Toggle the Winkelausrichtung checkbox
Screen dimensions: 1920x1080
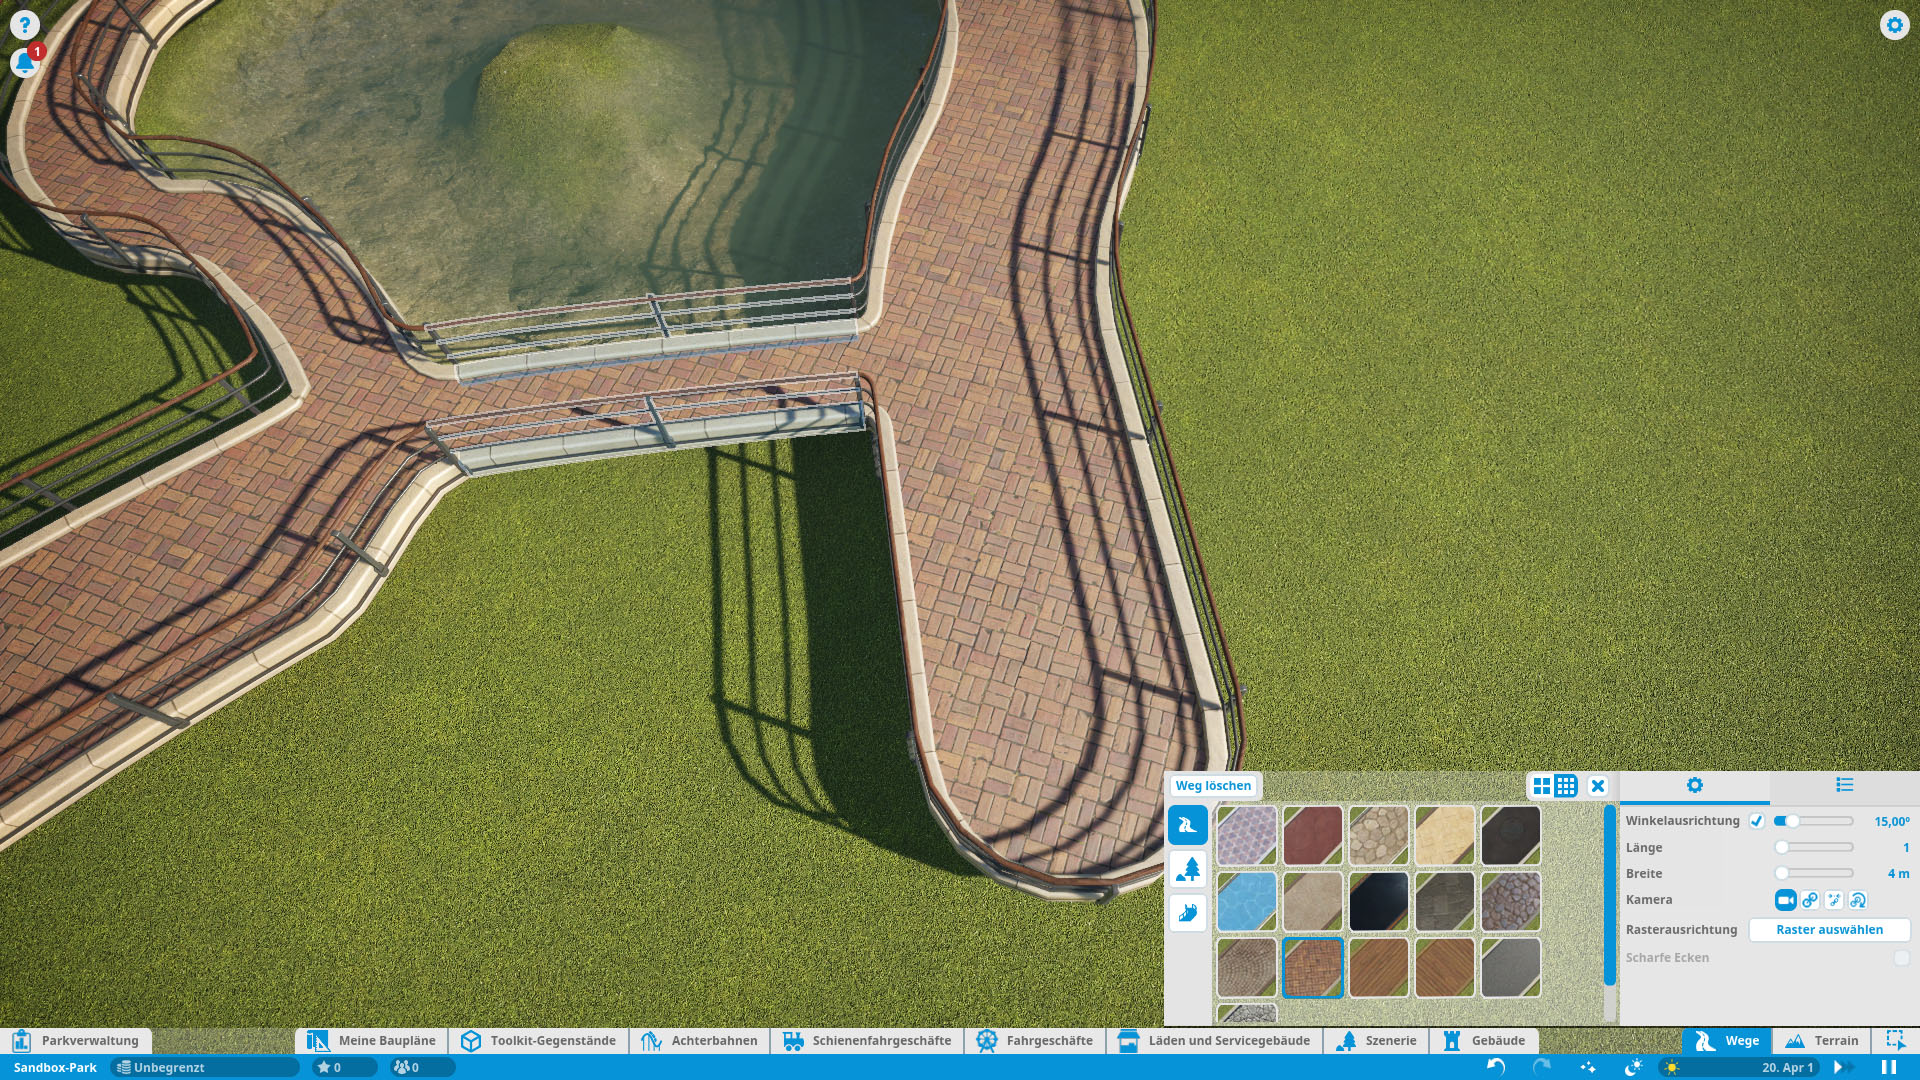click(1757, 821)
